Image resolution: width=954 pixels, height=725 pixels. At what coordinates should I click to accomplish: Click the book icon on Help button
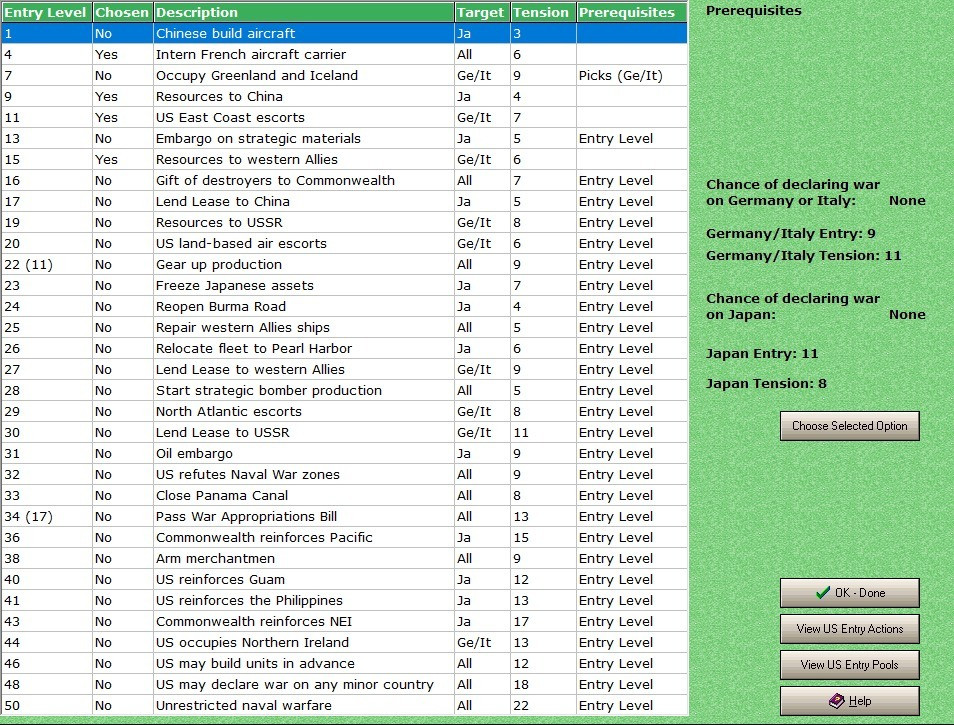pos(837,701)
